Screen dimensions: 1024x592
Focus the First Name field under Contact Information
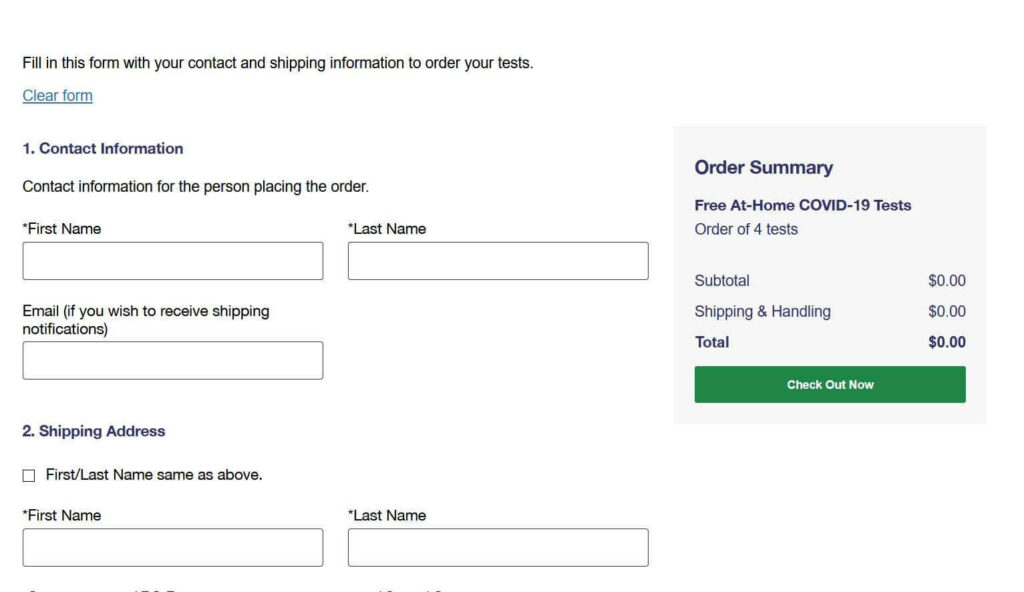click(173, 261)
